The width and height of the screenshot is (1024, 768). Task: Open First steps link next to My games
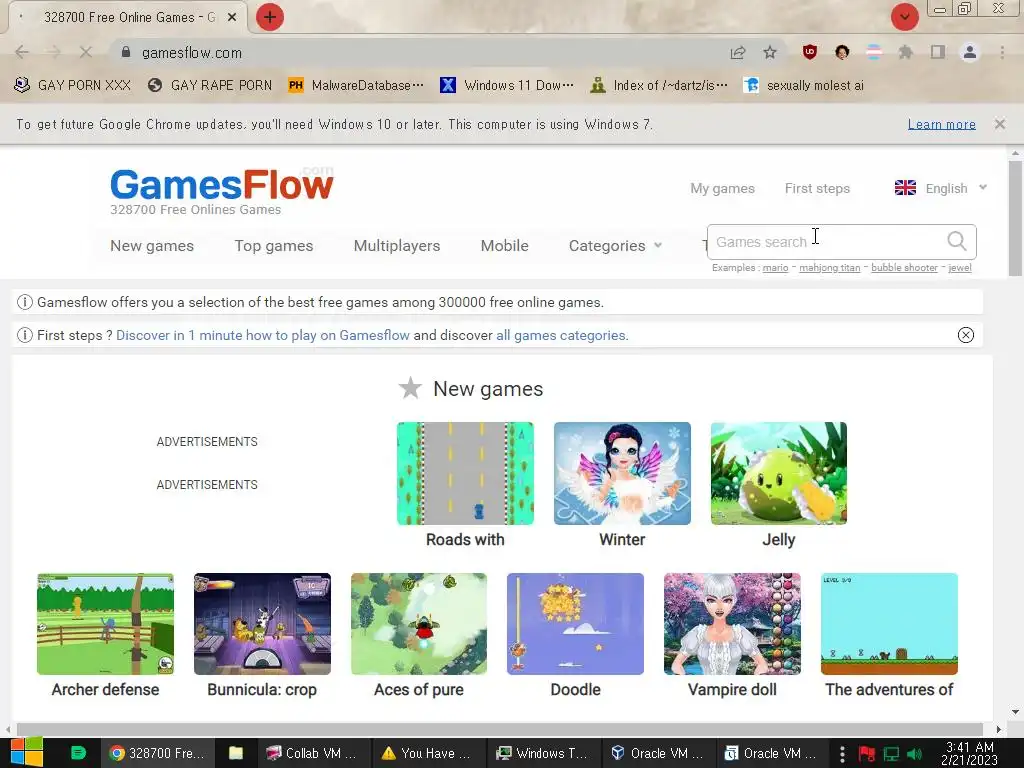(x=817, y=188)
